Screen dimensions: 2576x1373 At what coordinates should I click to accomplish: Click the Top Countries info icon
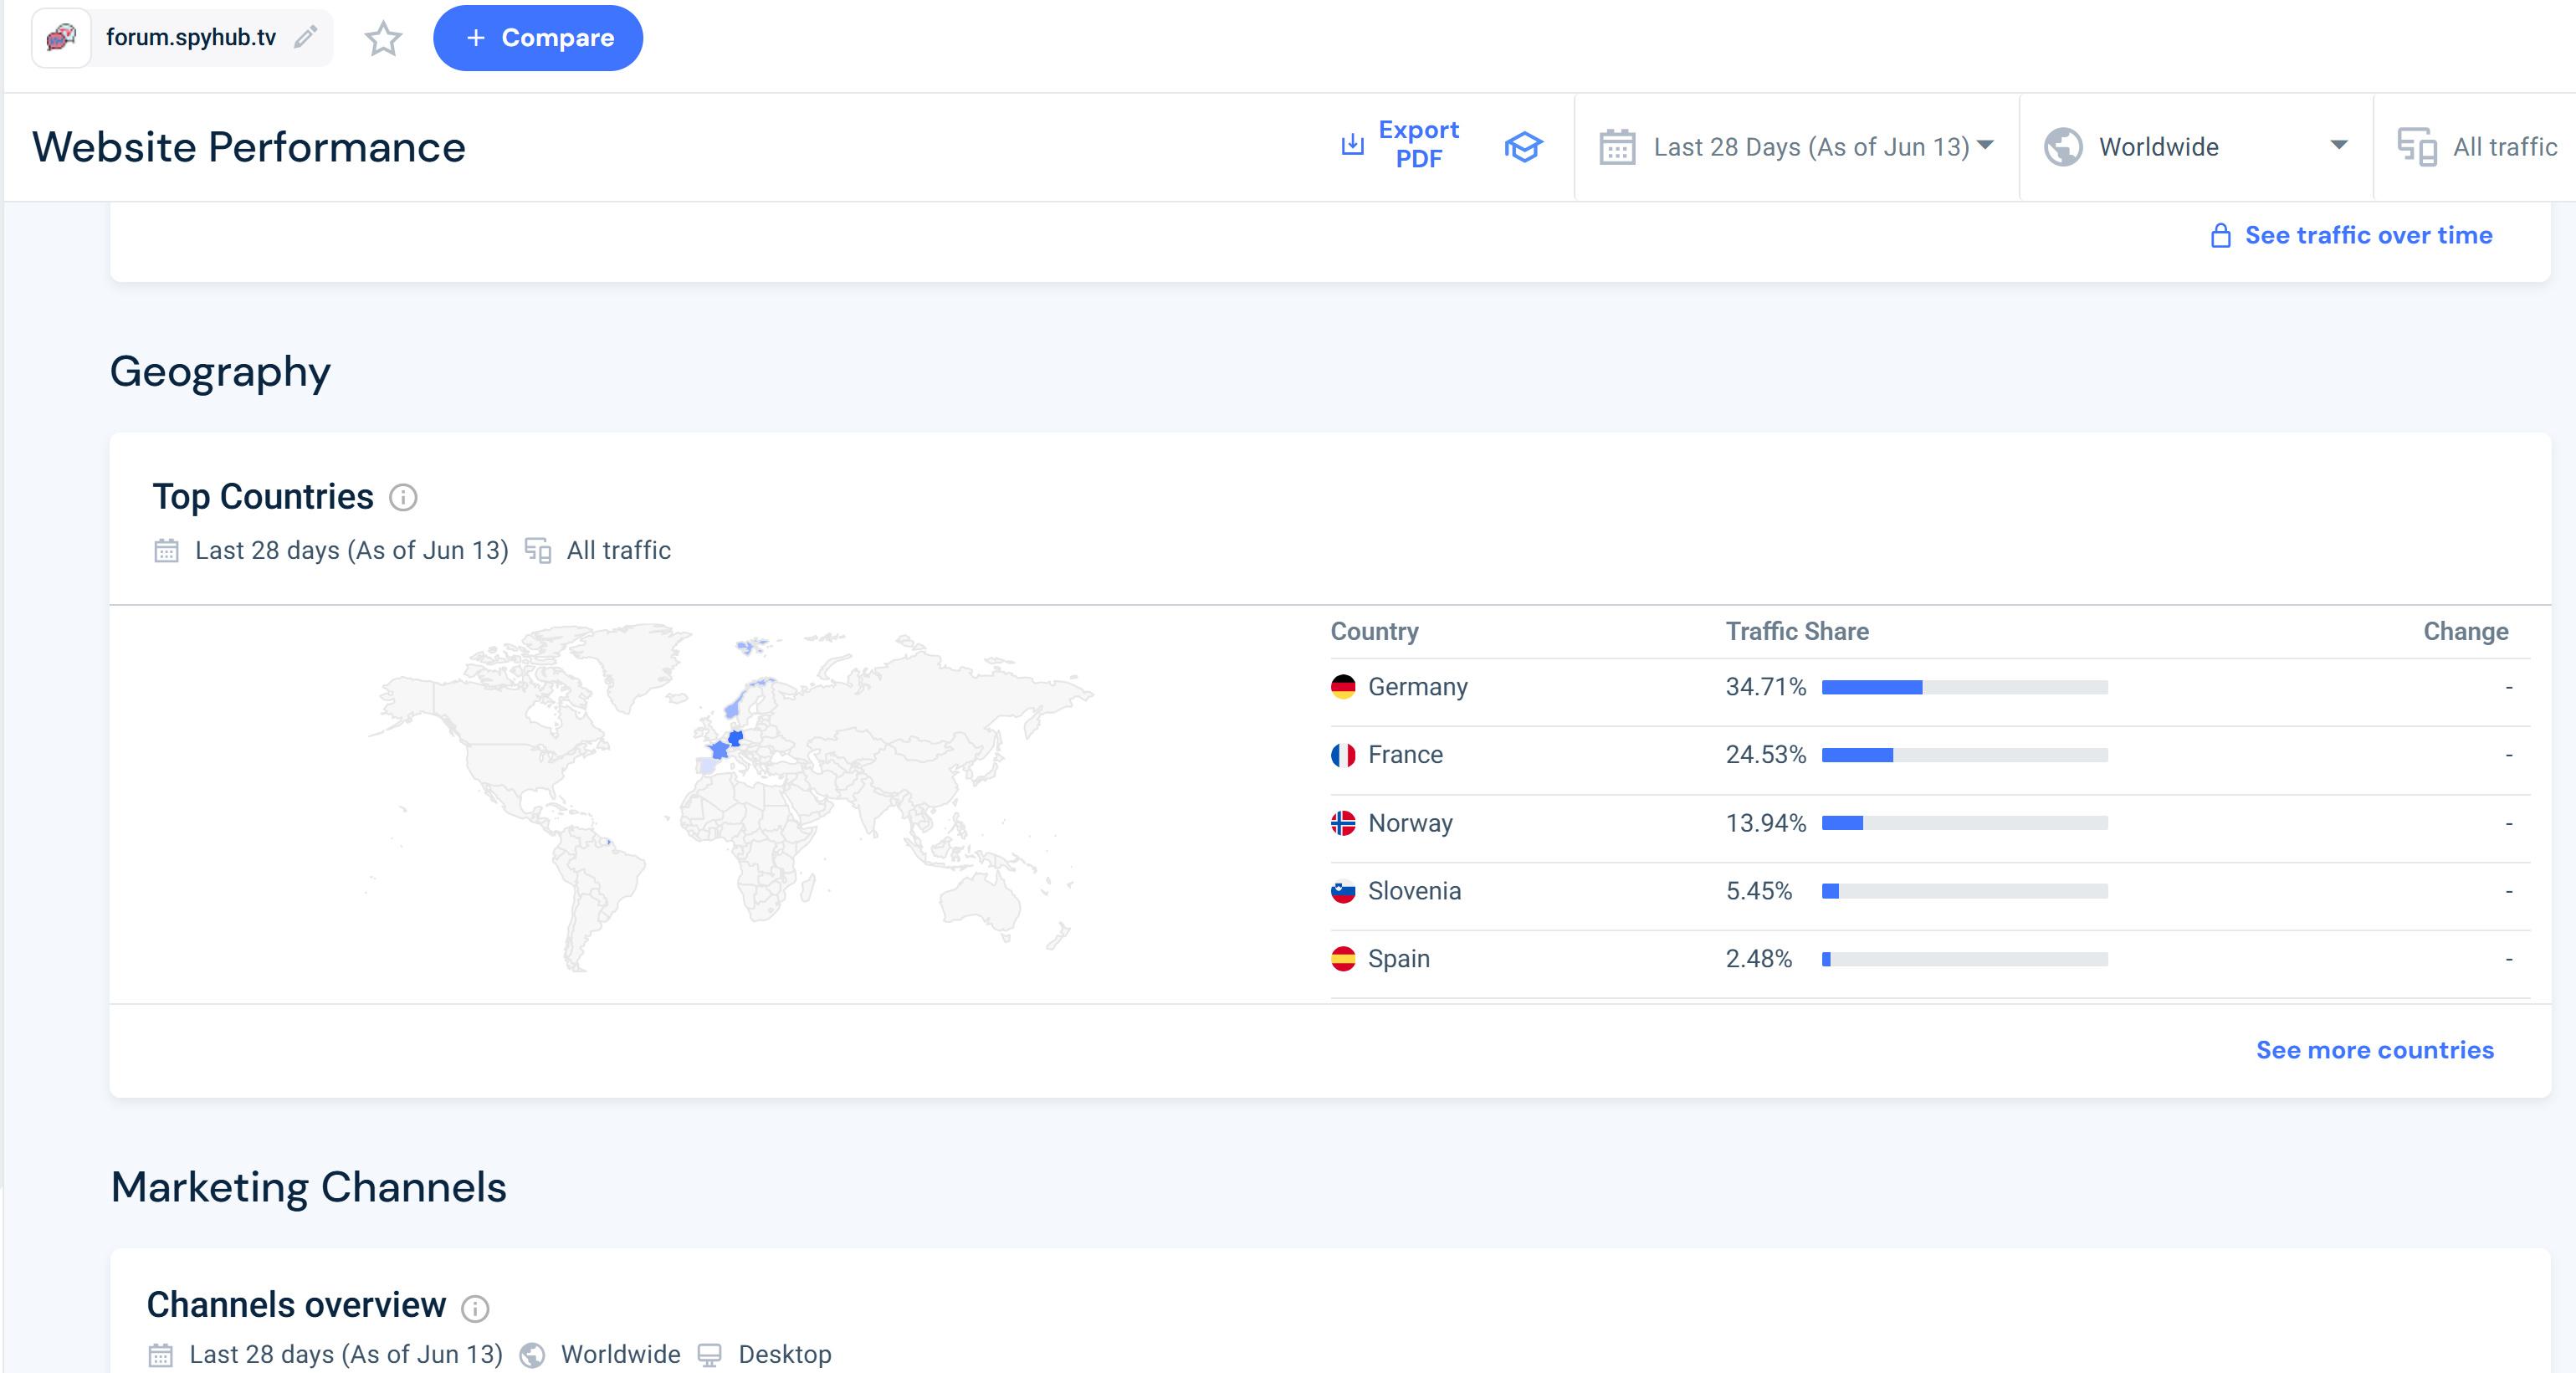pos(403,497)
